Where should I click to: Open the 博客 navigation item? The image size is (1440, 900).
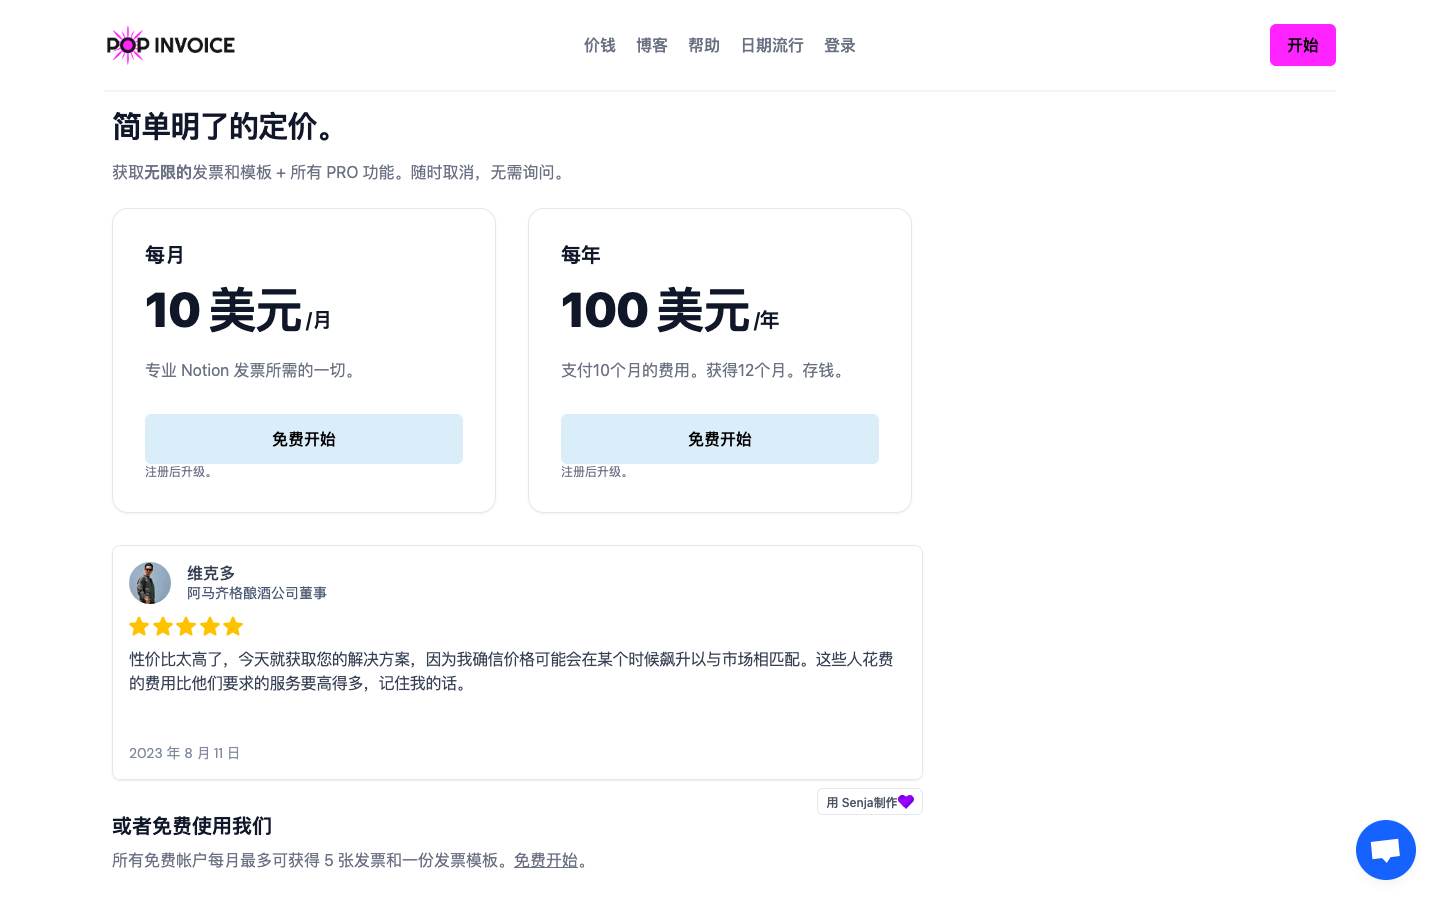tap(652, 45)
